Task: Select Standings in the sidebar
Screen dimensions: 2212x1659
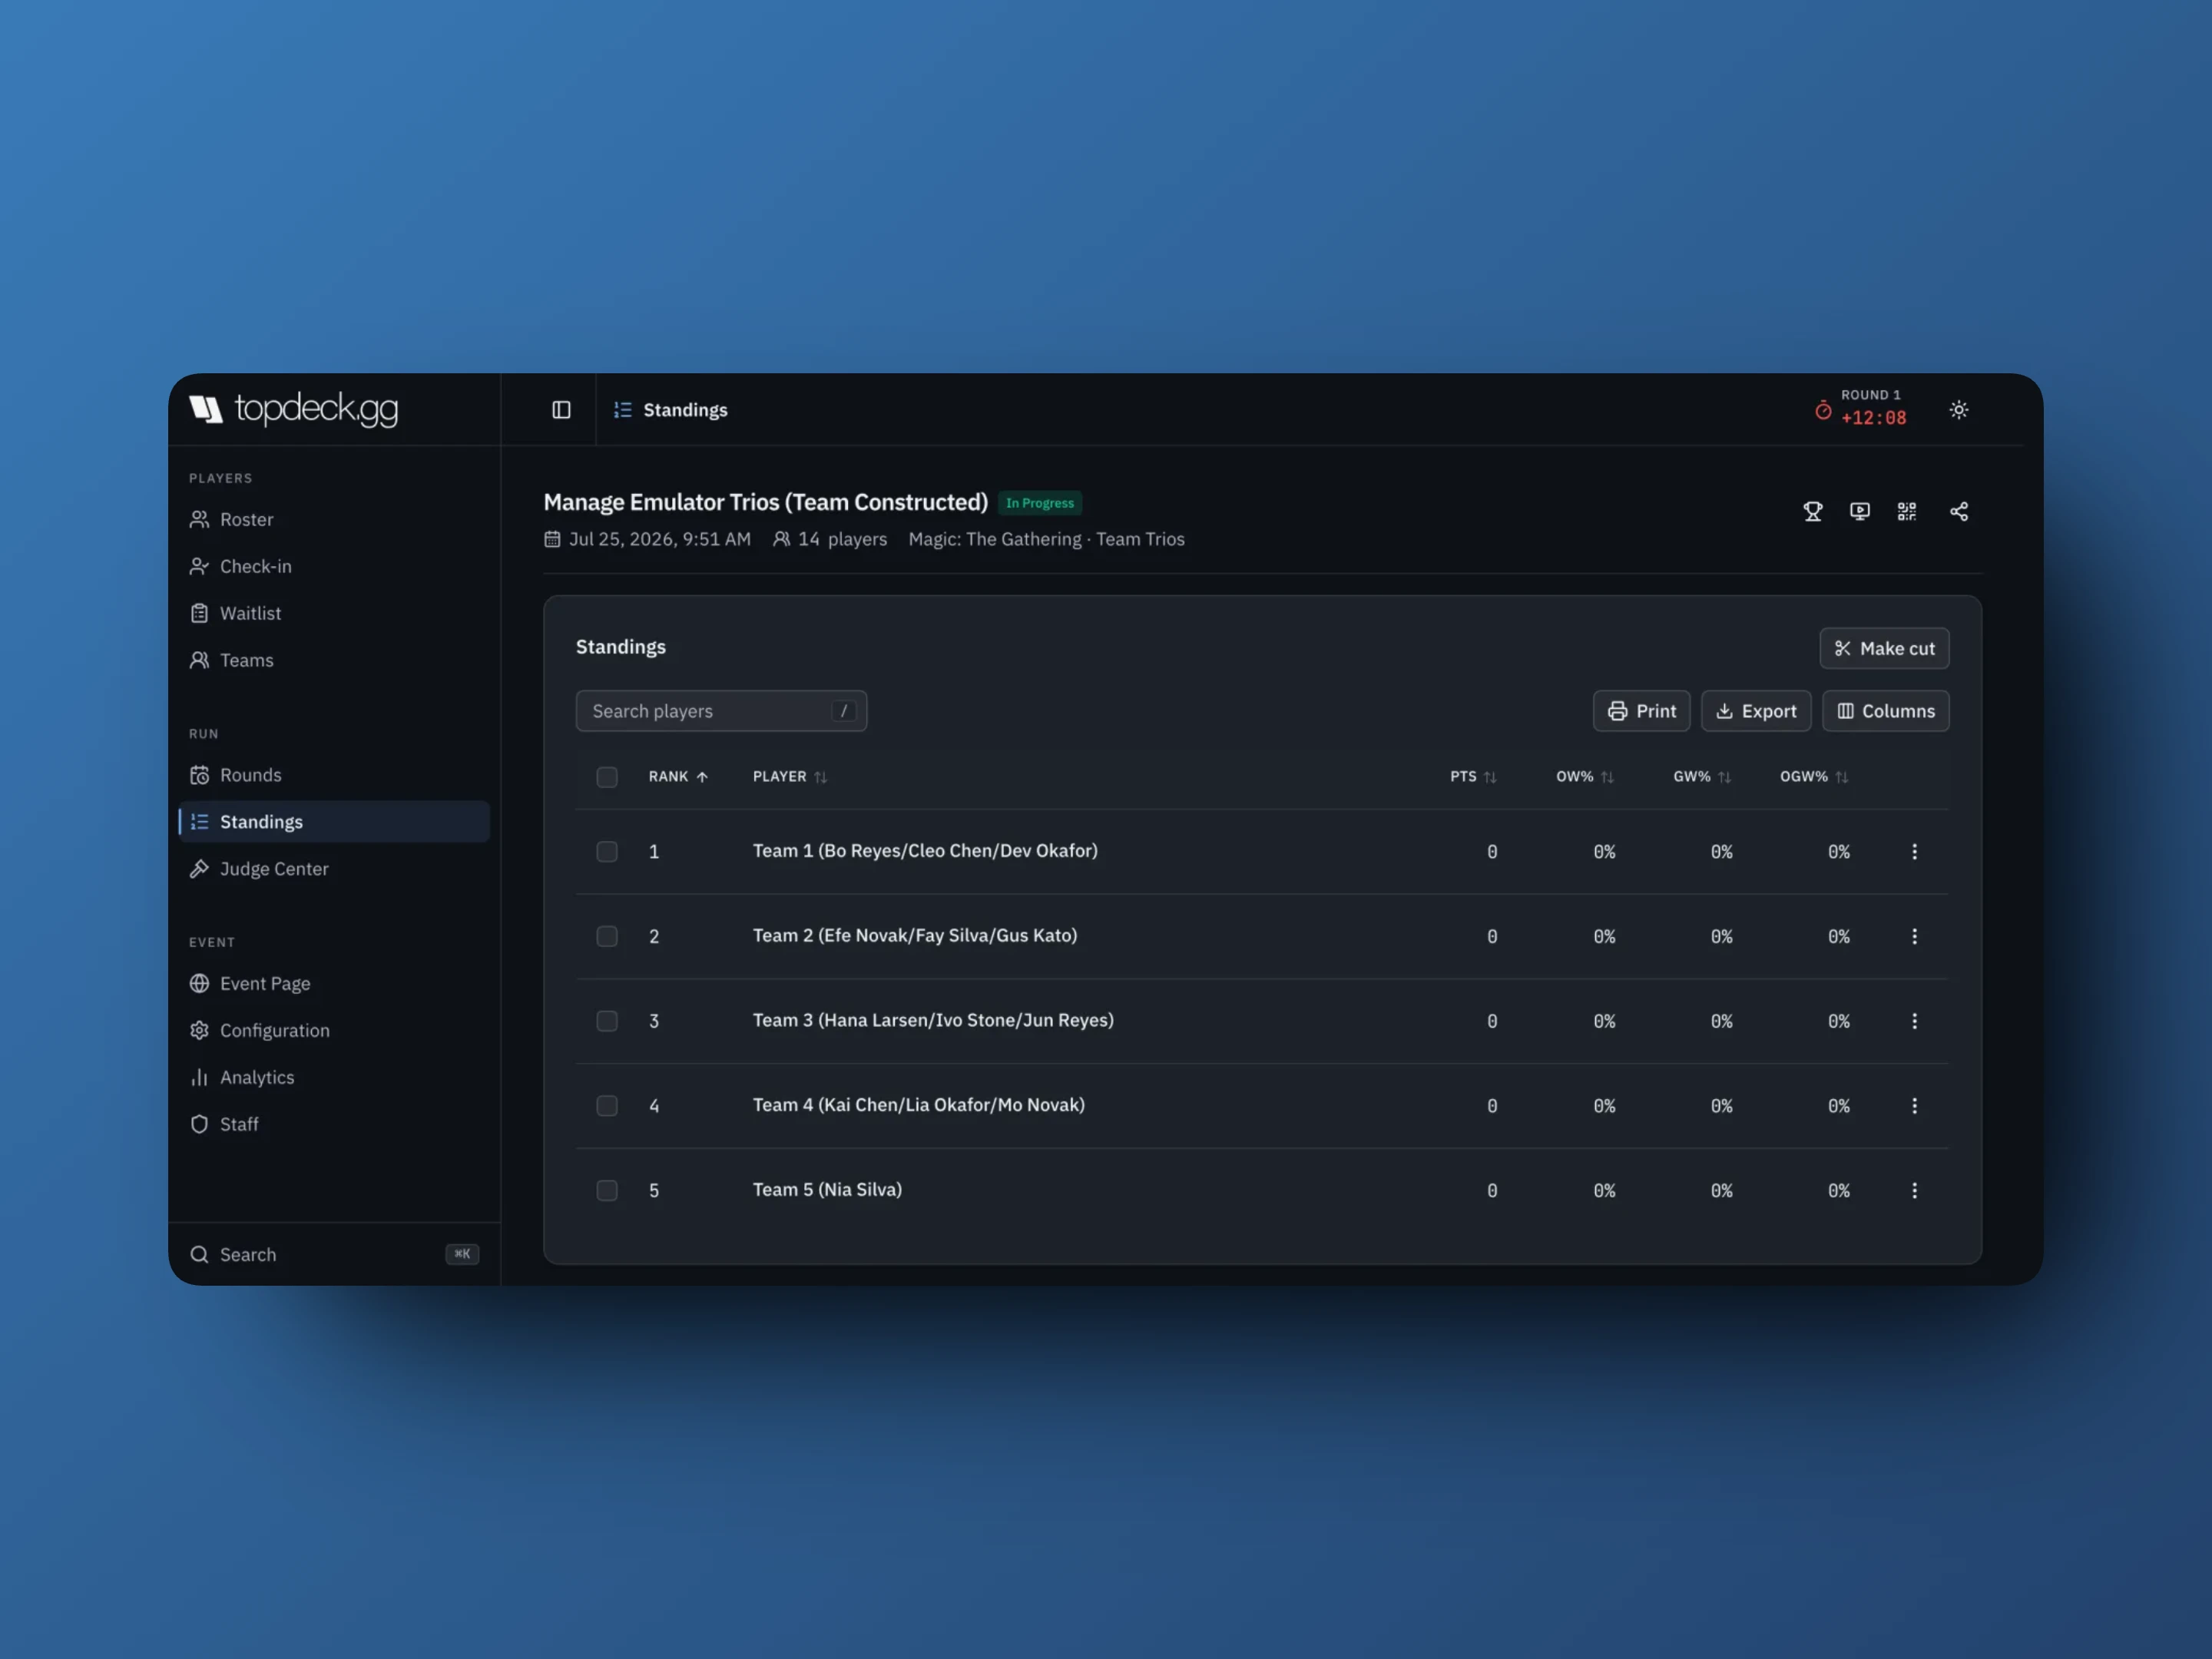Action: pyautogui.click(x=334, y=822)
